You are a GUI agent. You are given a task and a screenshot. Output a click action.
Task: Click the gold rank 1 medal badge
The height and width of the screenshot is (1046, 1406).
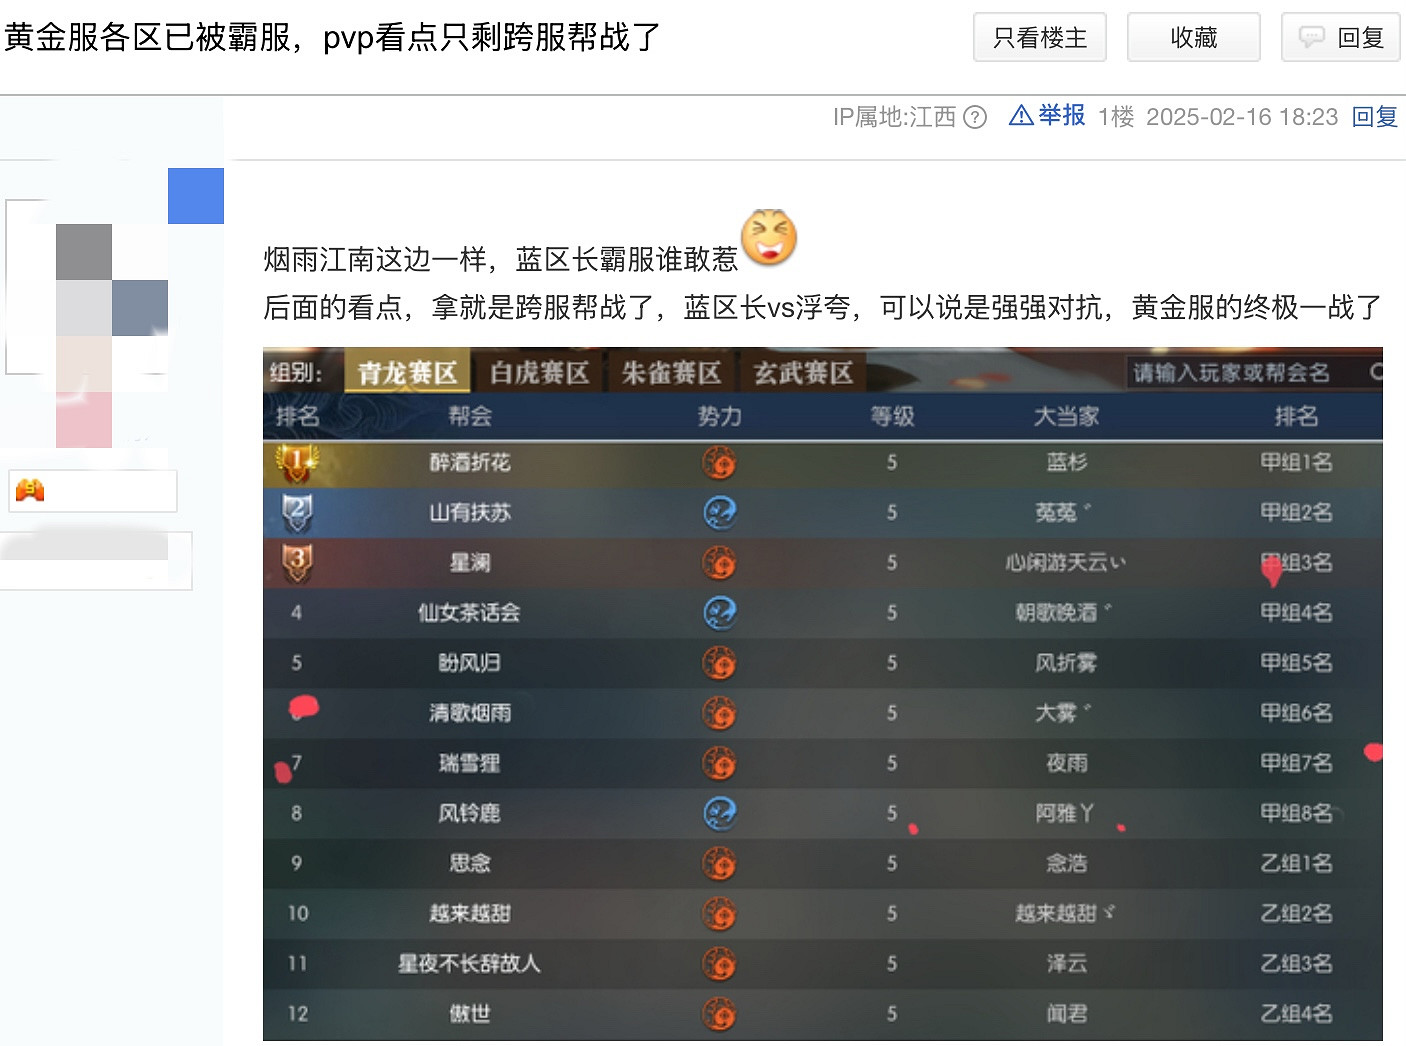(x=296, y=462)
